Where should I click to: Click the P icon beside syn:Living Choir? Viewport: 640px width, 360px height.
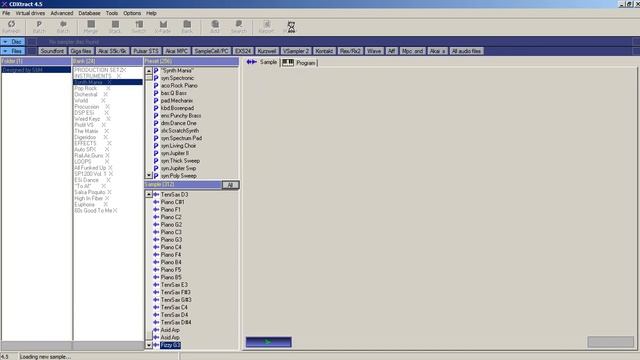[x=156, y=146]
